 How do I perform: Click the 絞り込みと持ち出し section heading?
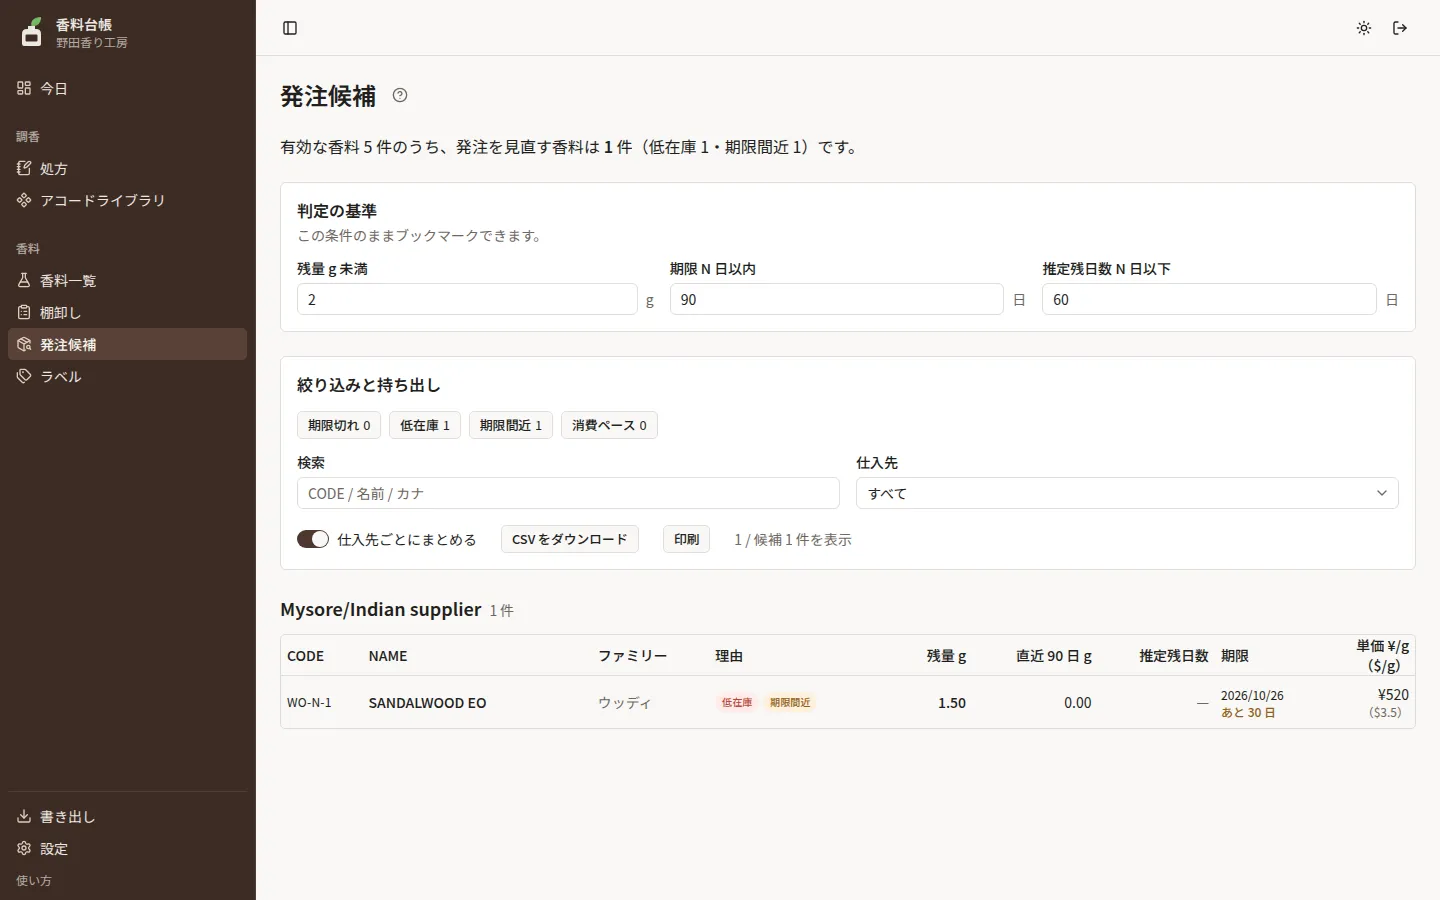click(x=369, y=385)
